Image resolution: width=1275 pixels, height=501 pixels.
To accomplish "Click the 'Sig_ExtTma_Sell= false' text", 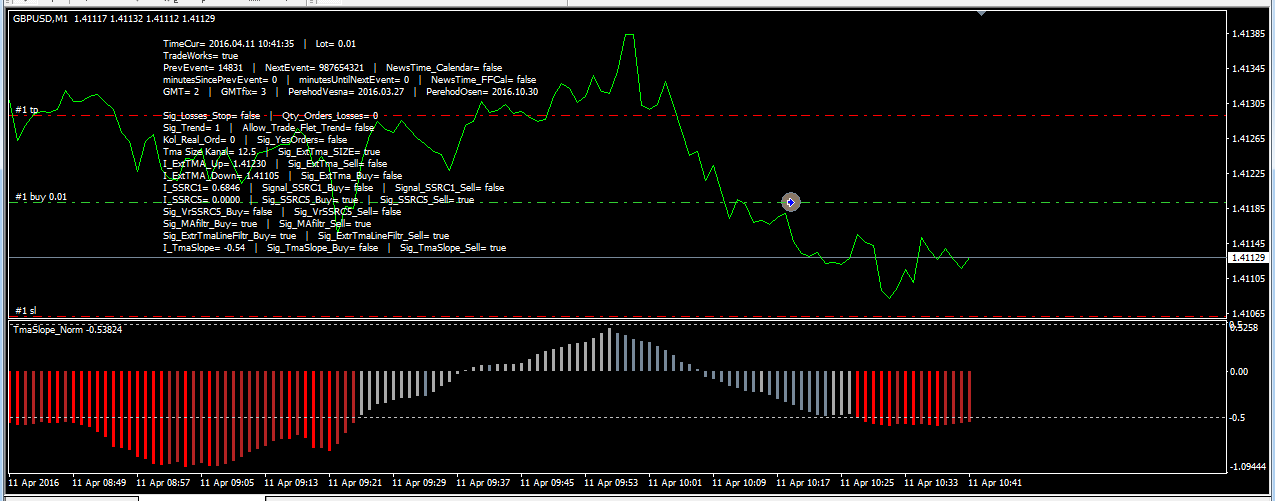I will (x=338, y=162).
